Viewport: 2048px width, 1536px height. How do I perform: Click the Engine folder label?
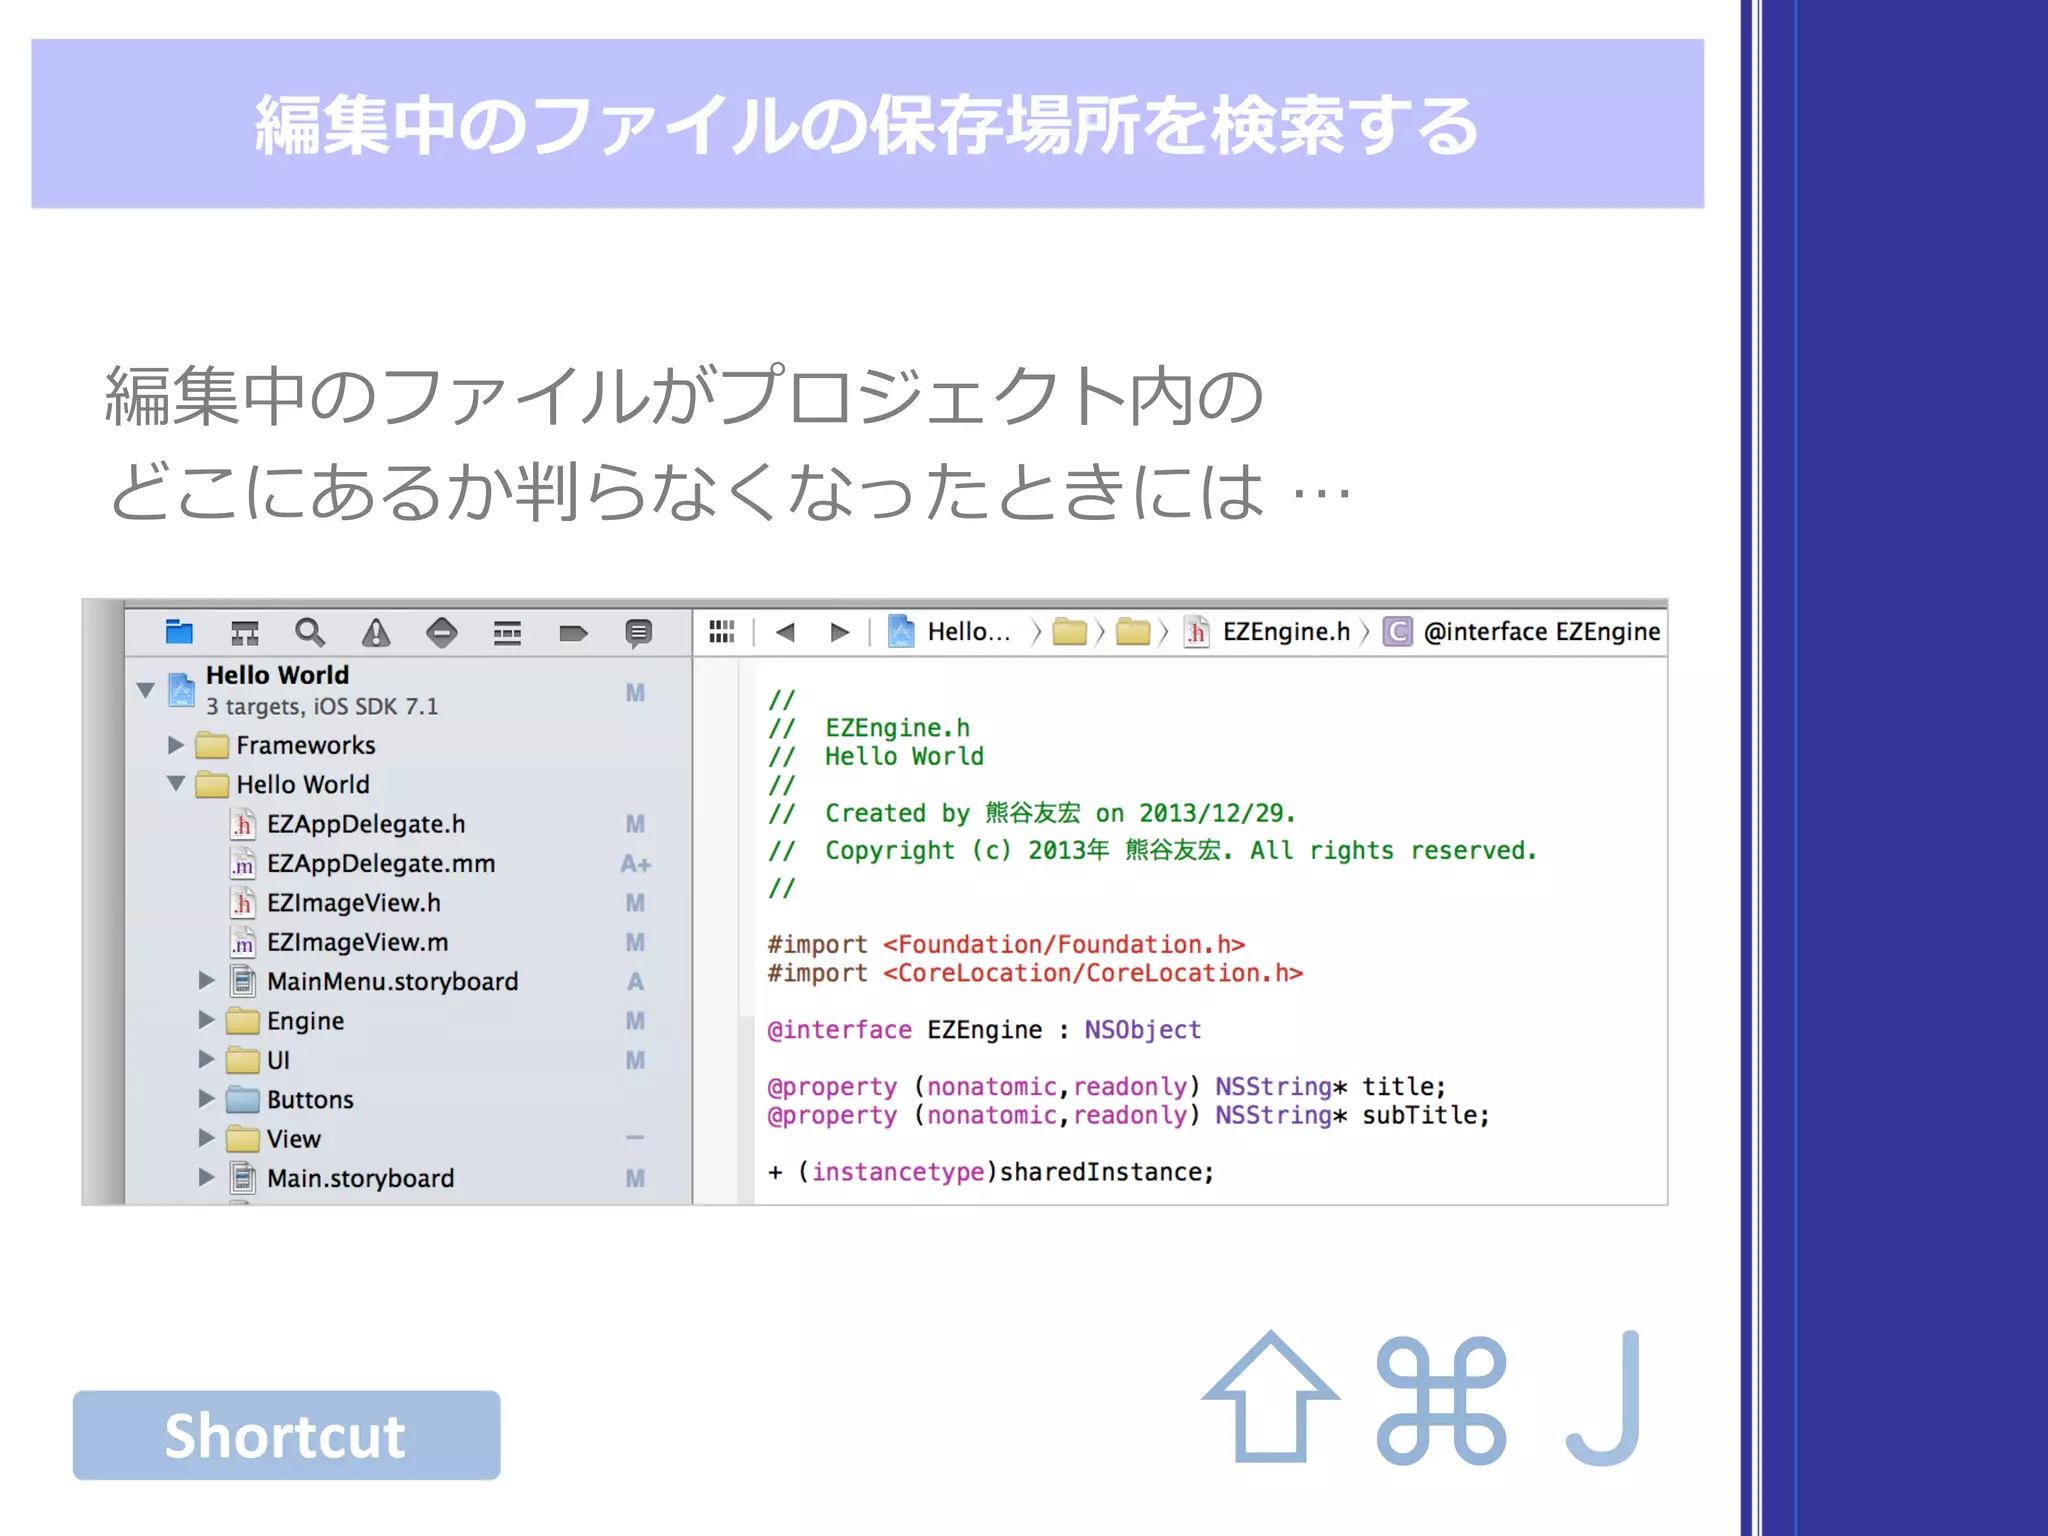coord(305,1020)
